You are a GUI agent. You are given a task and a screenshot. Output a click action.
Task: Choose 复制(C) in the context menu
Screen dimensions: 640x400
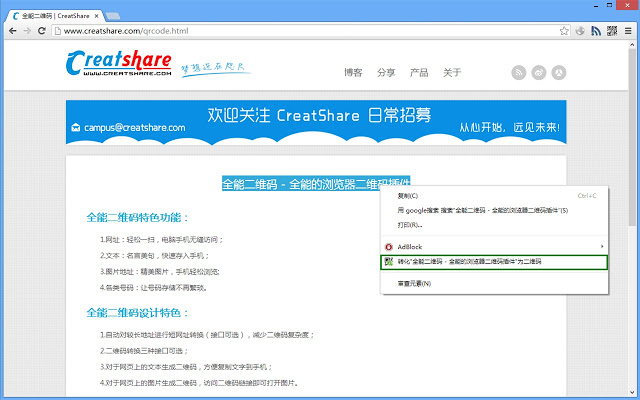coord(494,196)
